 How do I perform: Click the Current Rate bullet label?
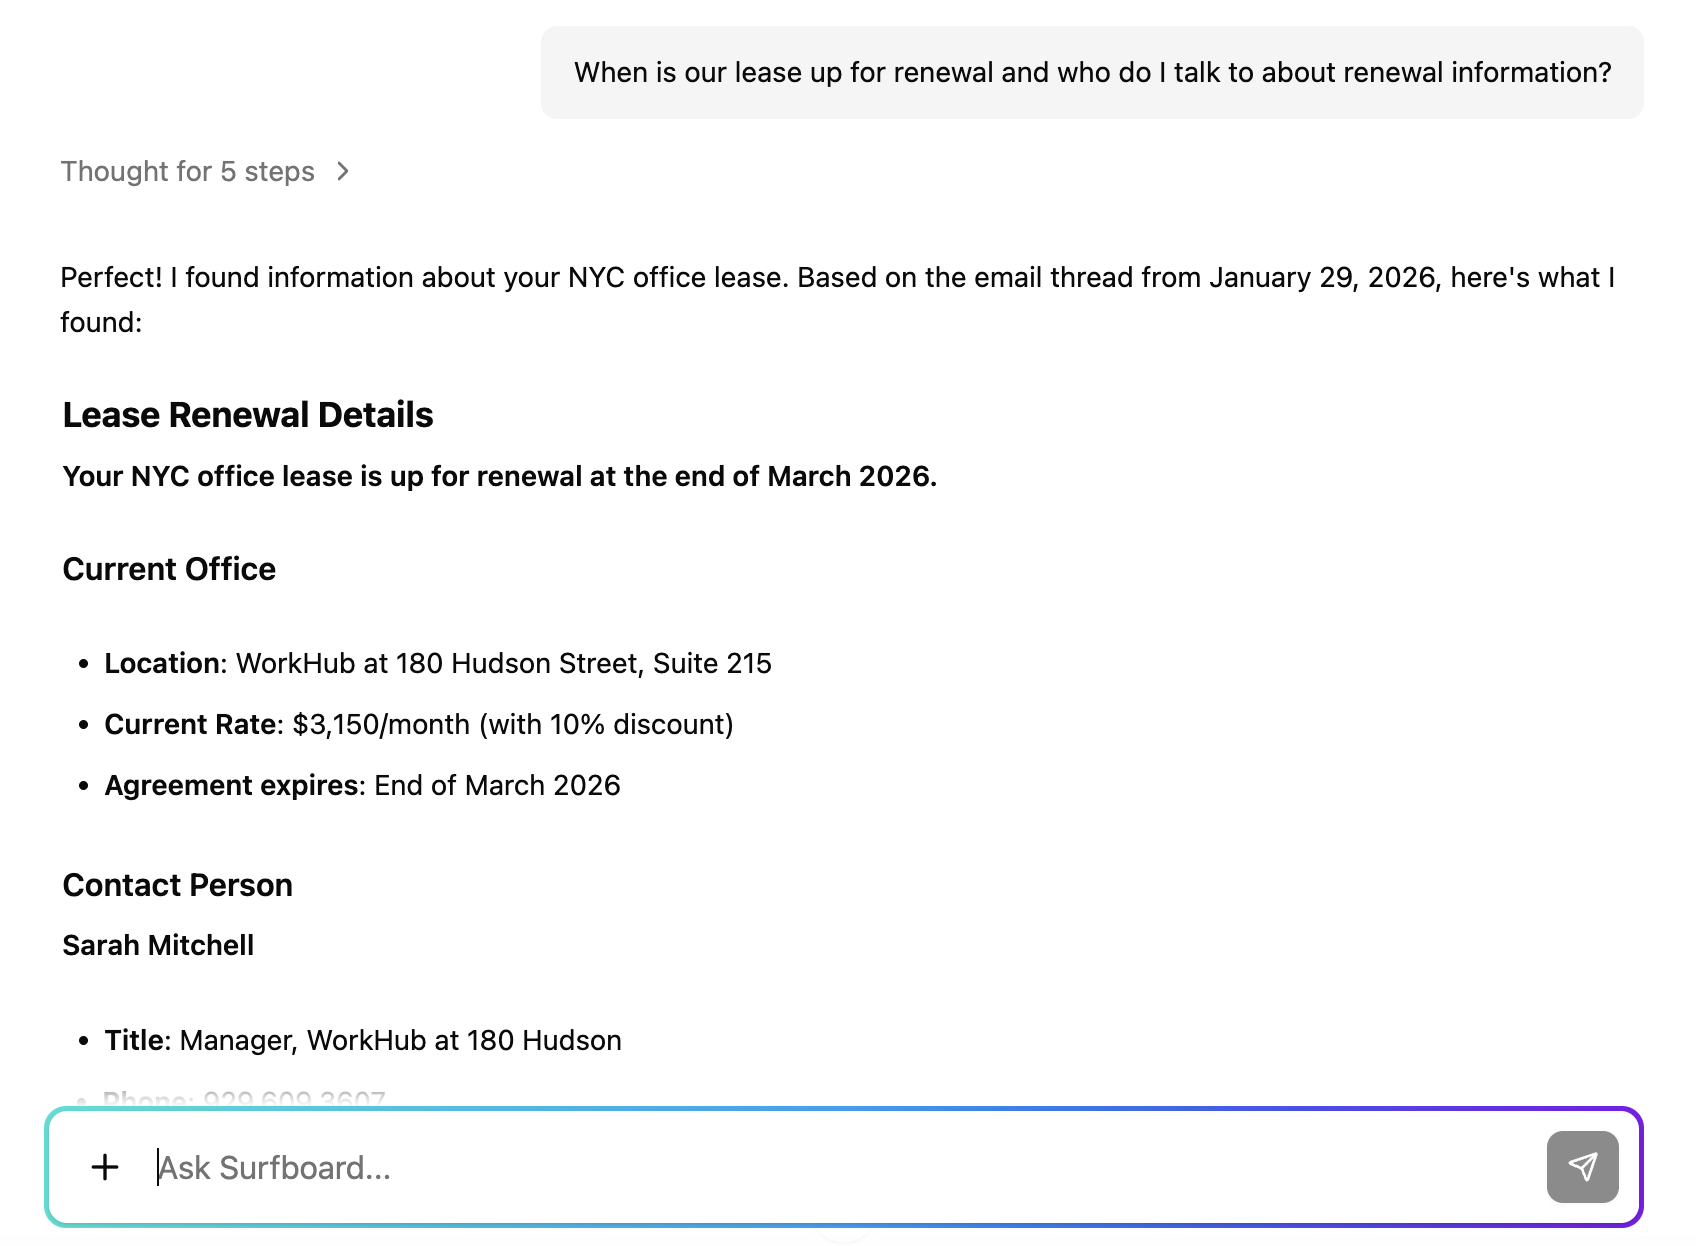coord(190,724)
